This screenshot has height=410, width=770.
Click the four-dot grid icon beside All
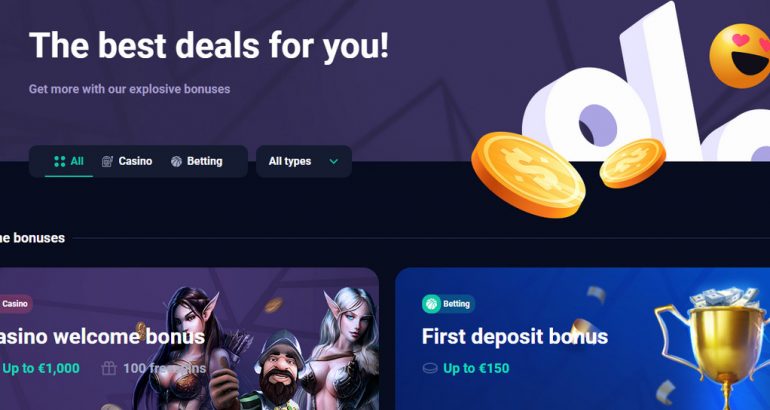[x=59, y=161]
